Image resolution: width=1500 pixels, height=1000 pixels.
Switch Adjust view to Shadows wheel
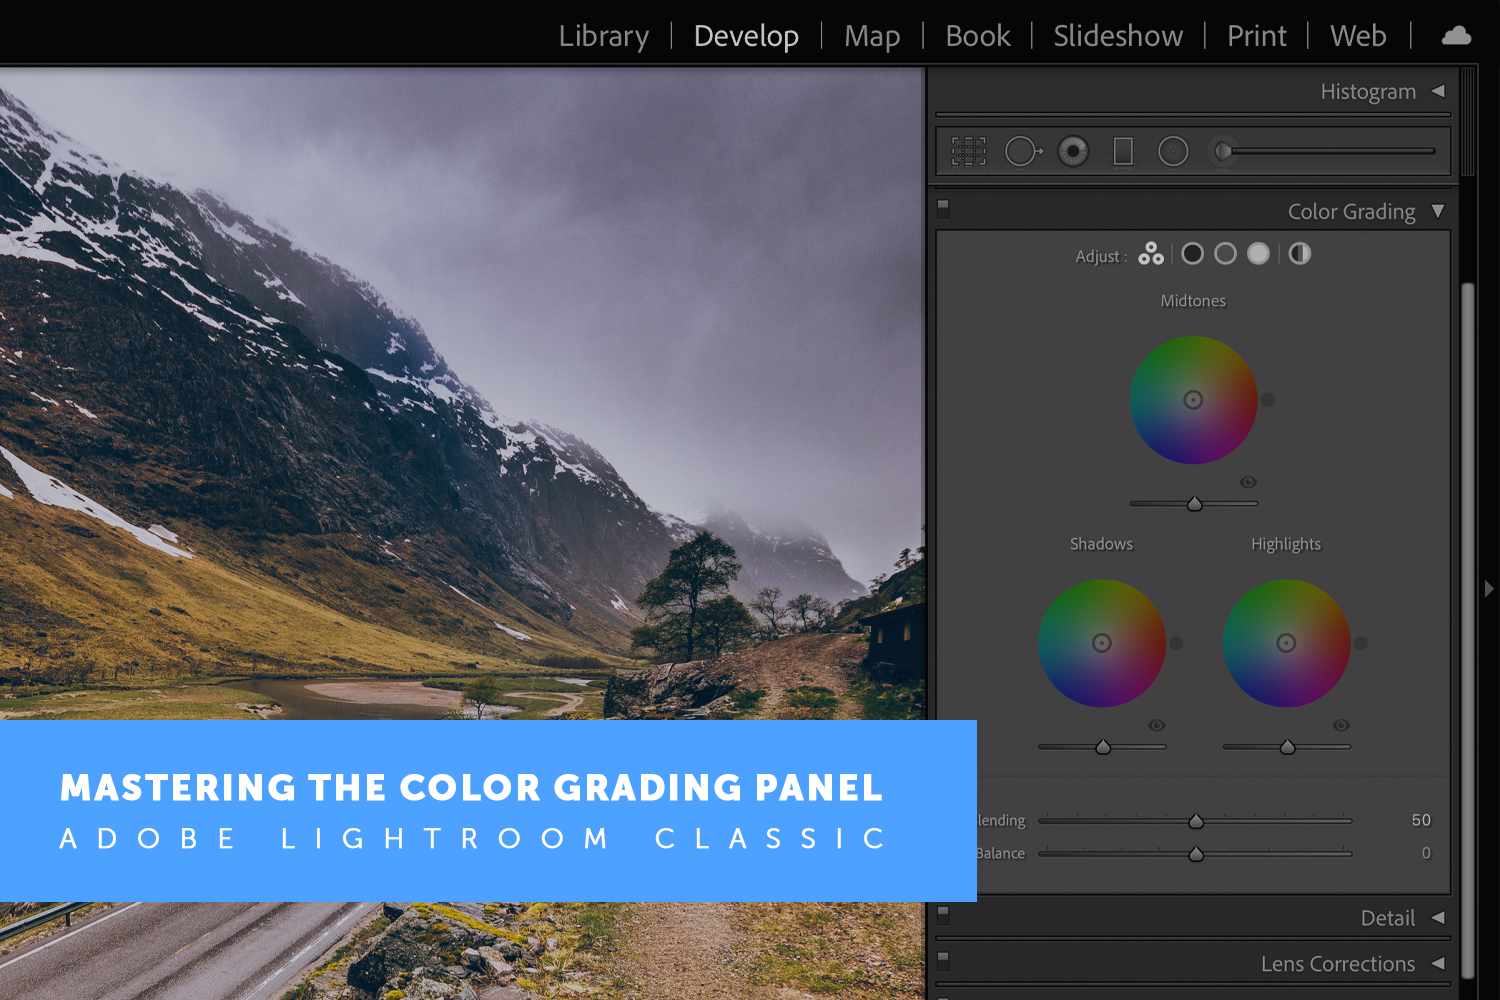[x=1192, y=254]
